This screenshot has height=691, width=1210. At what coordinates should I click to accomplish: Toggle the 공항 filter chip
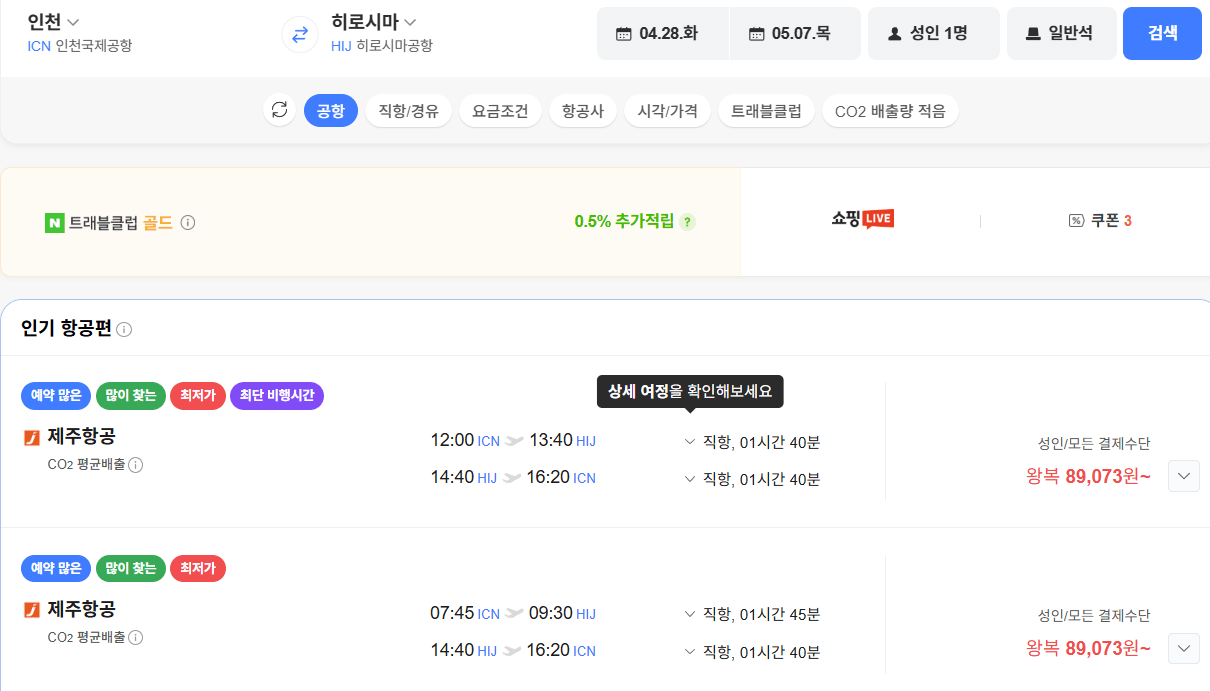[330, 110]
